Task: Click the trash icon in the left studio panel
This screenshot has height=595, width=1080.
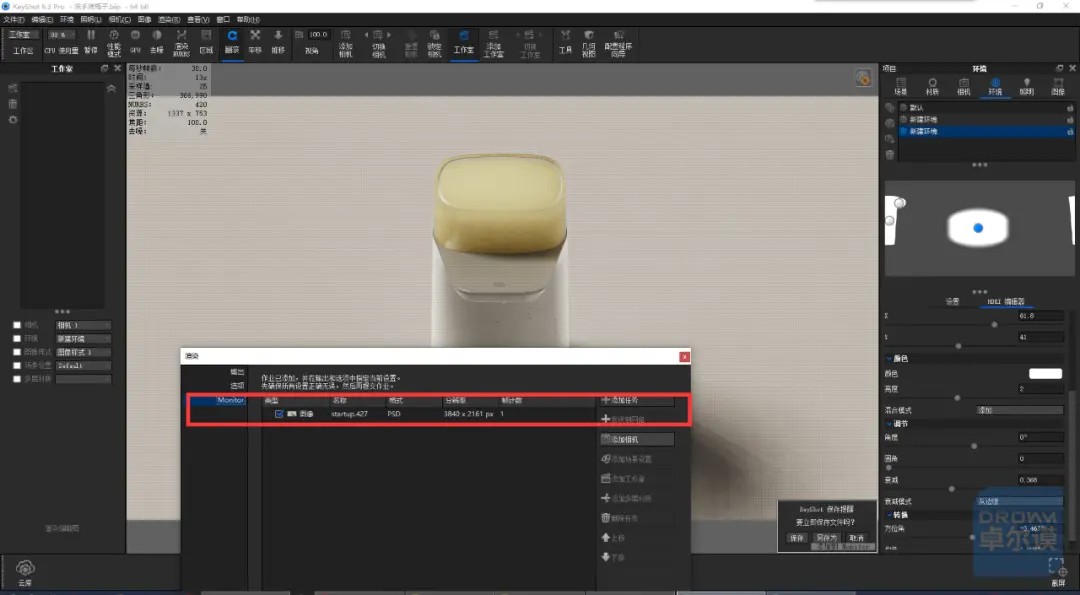Action: point(12,104)
